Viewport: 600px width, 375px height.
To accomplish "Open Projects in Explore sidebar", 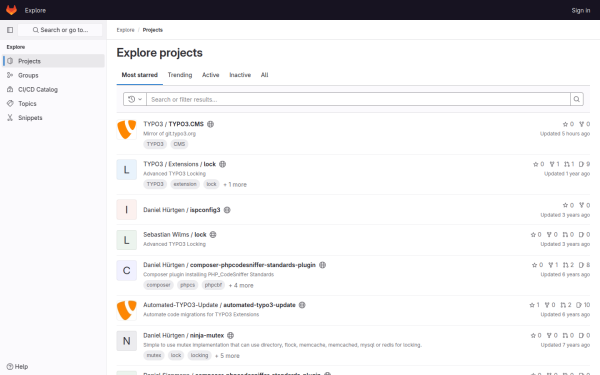I will click(54, 61).
